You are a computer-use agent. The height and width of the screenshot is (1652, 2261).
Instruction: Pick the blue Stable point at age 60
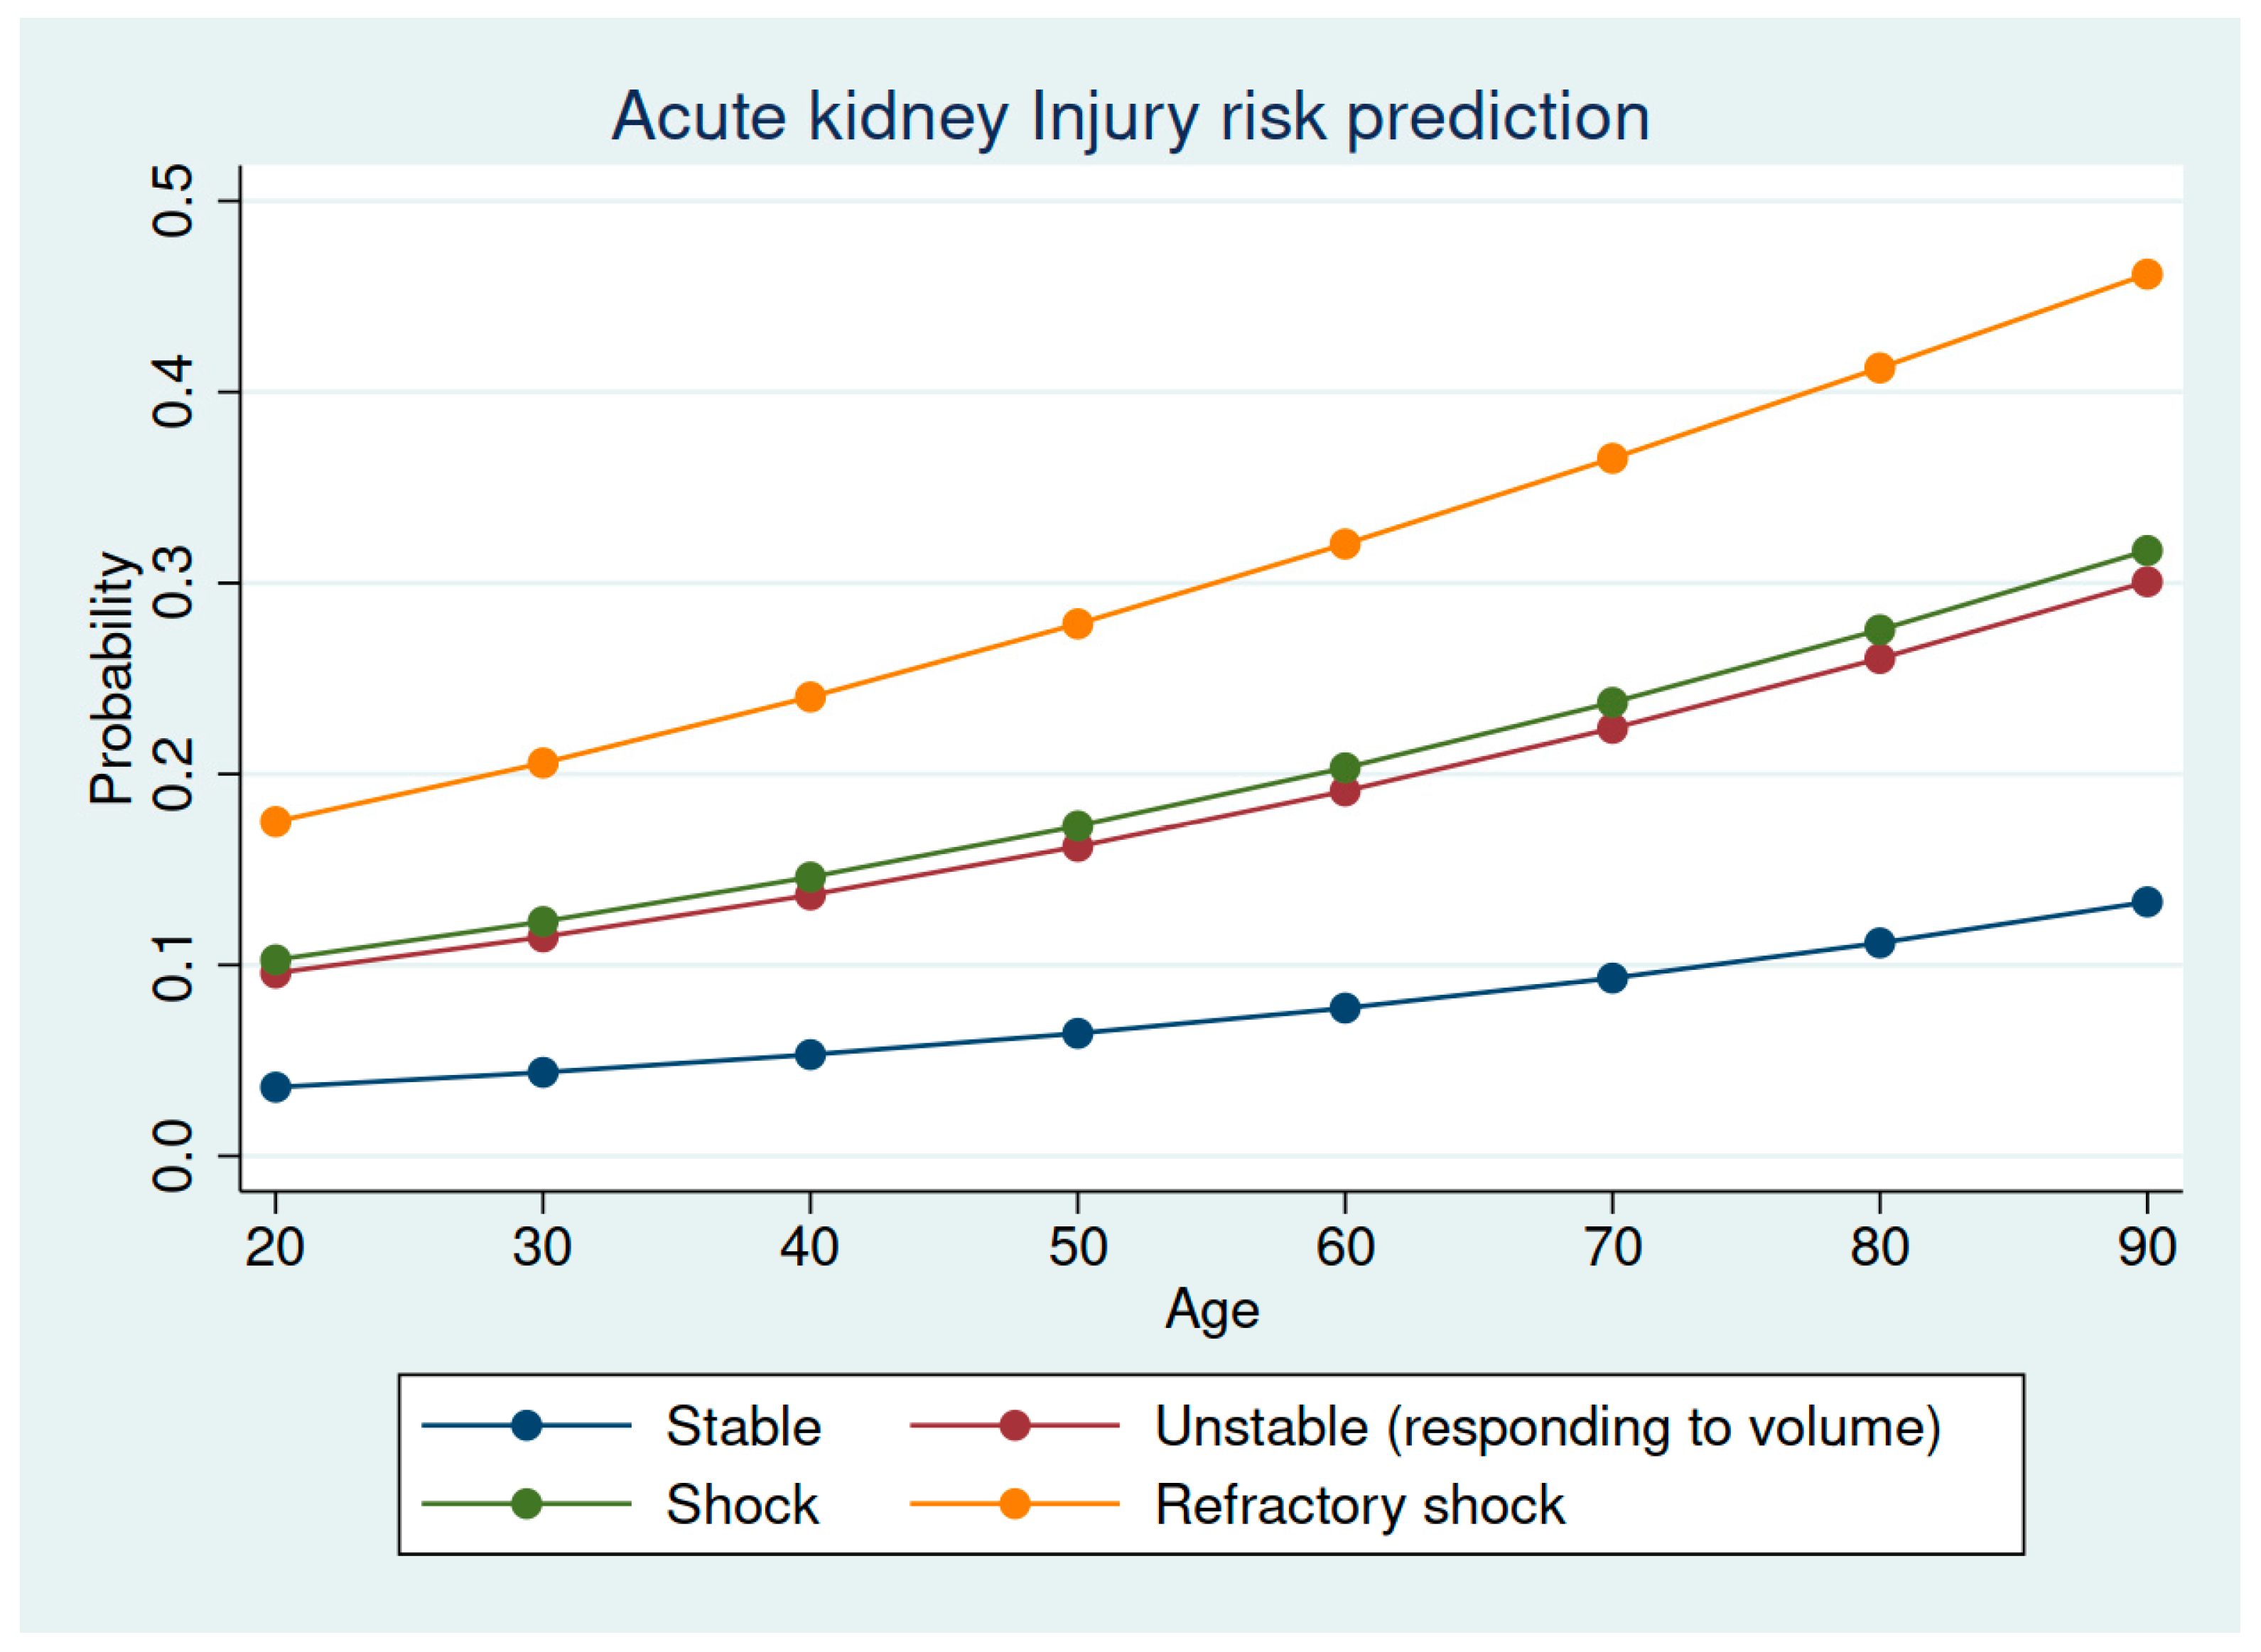pyautogui.click(x=1345, y=1008)
